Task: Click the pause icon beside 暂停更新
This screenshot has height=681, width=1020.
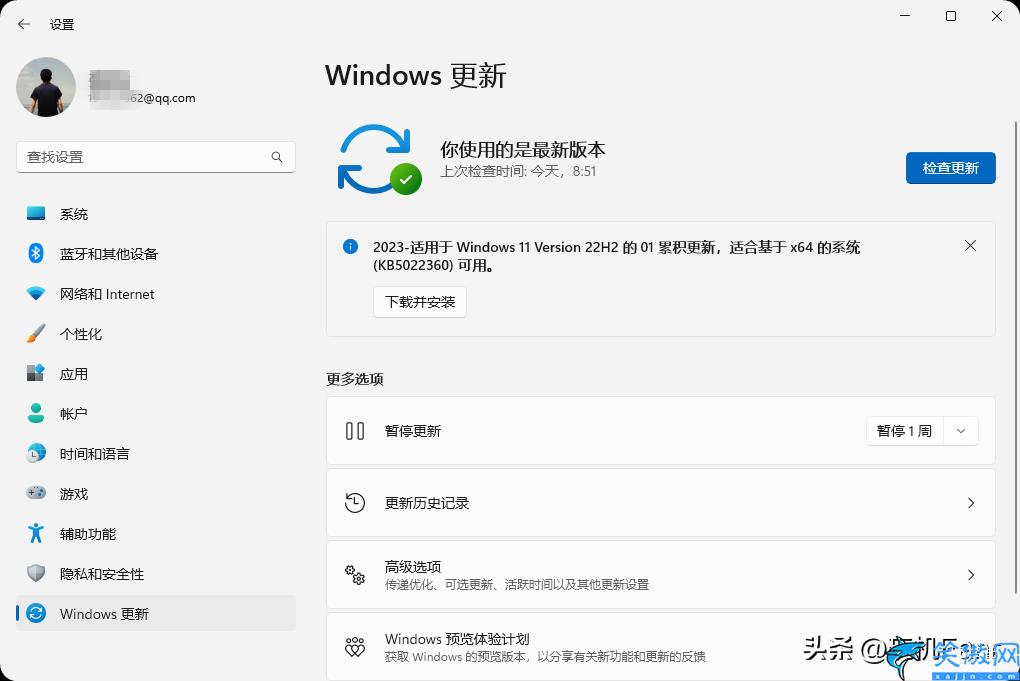Action: coord(355,431)
